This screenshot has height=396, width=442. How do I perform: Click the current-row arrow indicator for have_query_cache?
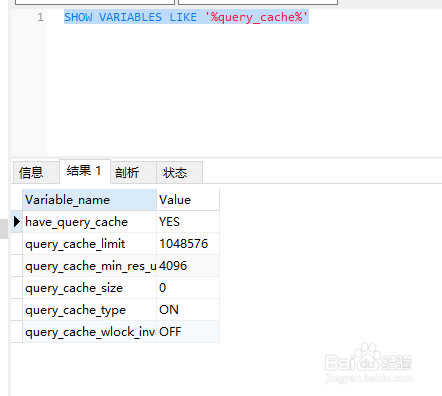click(x=17, y=222)
